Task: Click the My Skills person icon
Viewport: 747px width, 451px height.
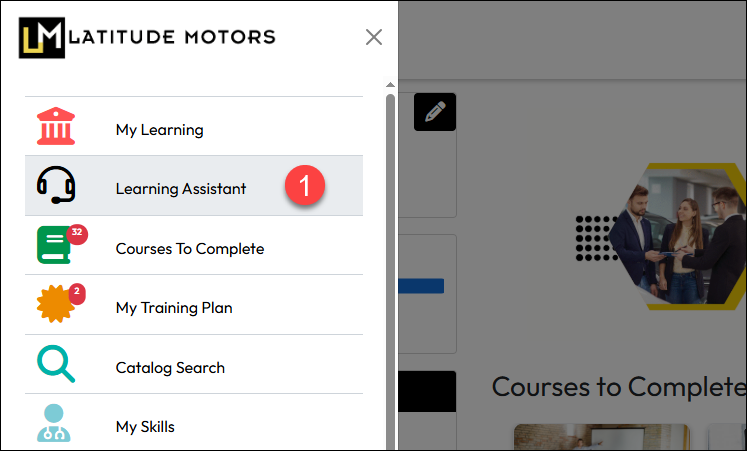Action: pyautogui.click(x=54, y=423)
